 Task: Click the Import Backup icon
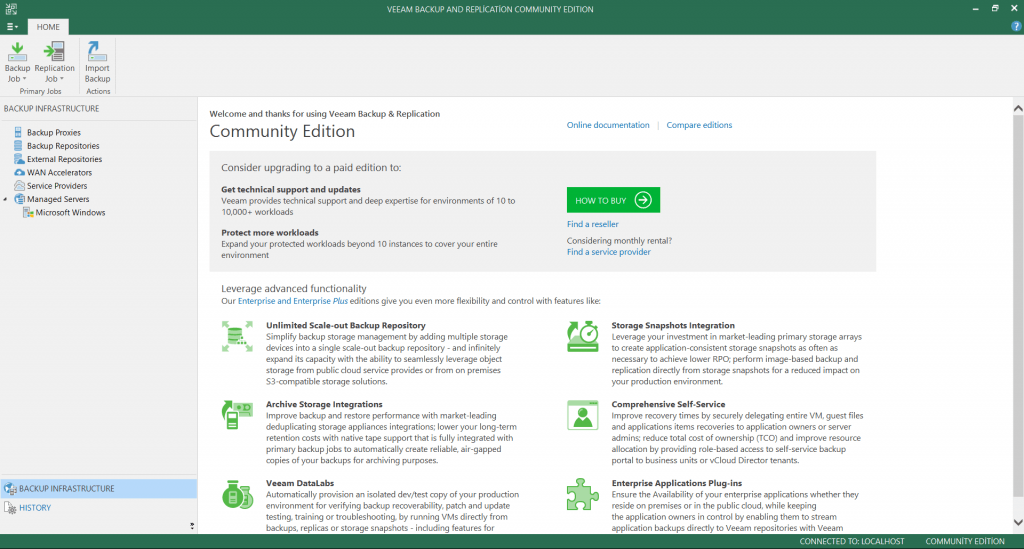pyautogui.click(x=97, y=53)
